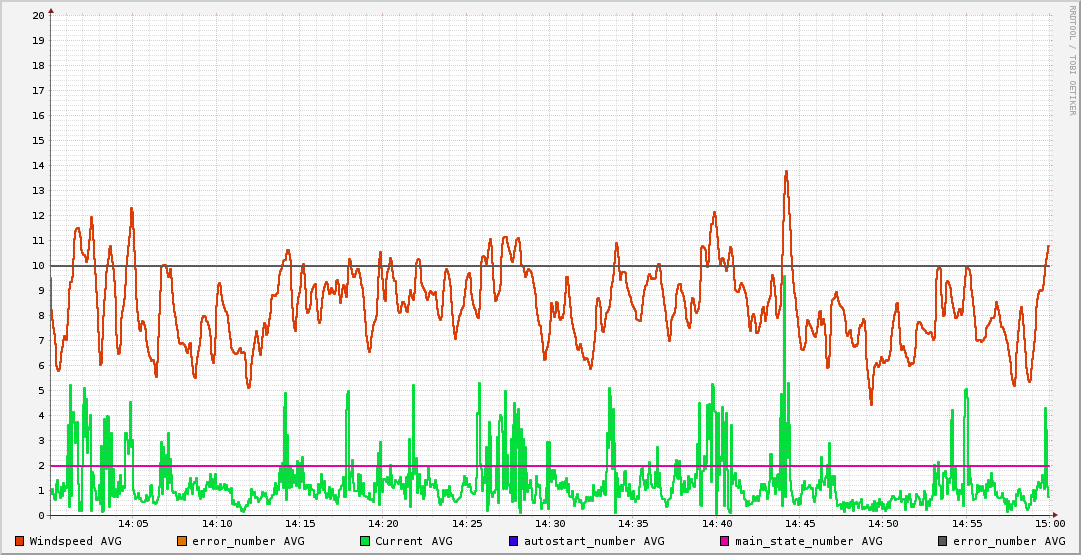Click the autostart_number AVG legend label
Viewport: 1081px width, 555px height.
tap(594, 541)
